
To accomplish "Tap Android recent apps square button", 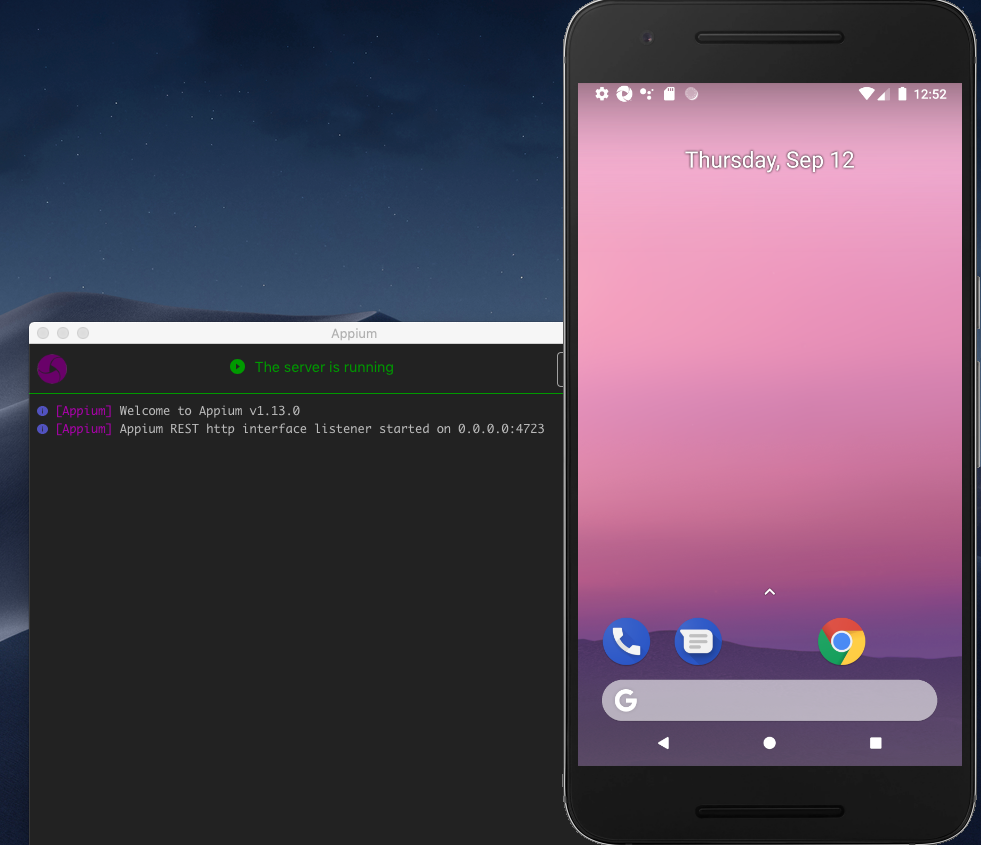I will coord(875,742).
